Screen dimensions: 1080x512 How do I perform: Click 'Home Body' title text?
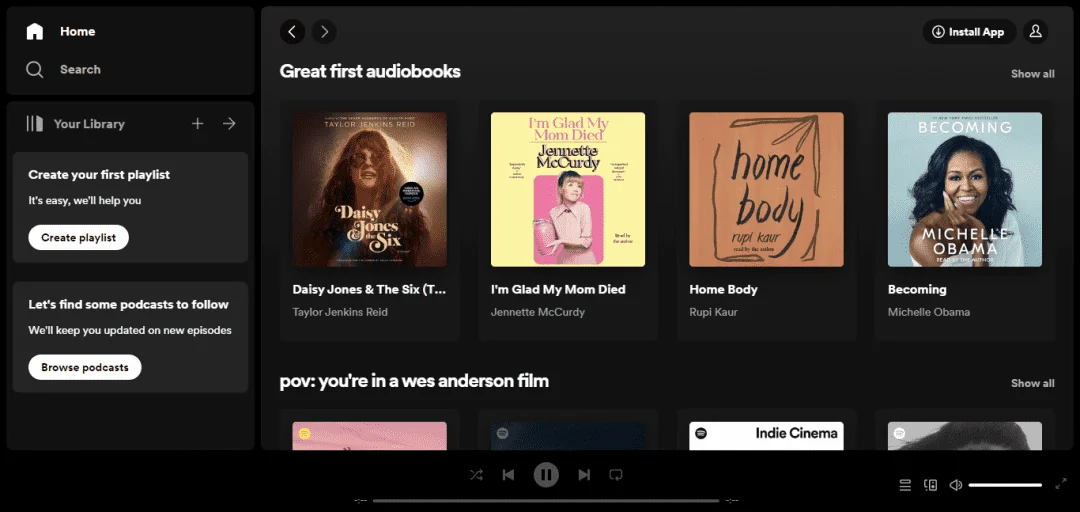tap(723, 289)
